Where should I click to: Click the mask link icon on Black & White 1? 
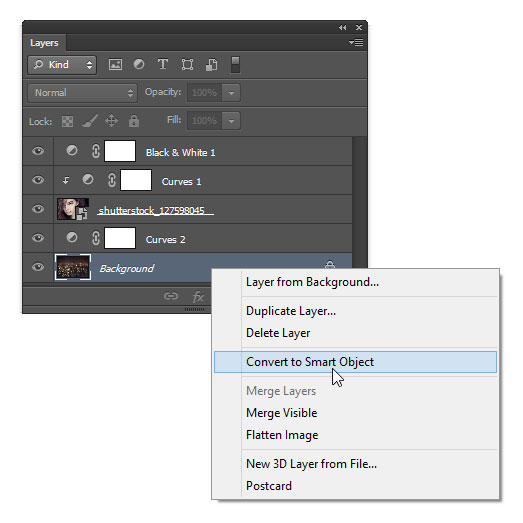coord(96,151)
